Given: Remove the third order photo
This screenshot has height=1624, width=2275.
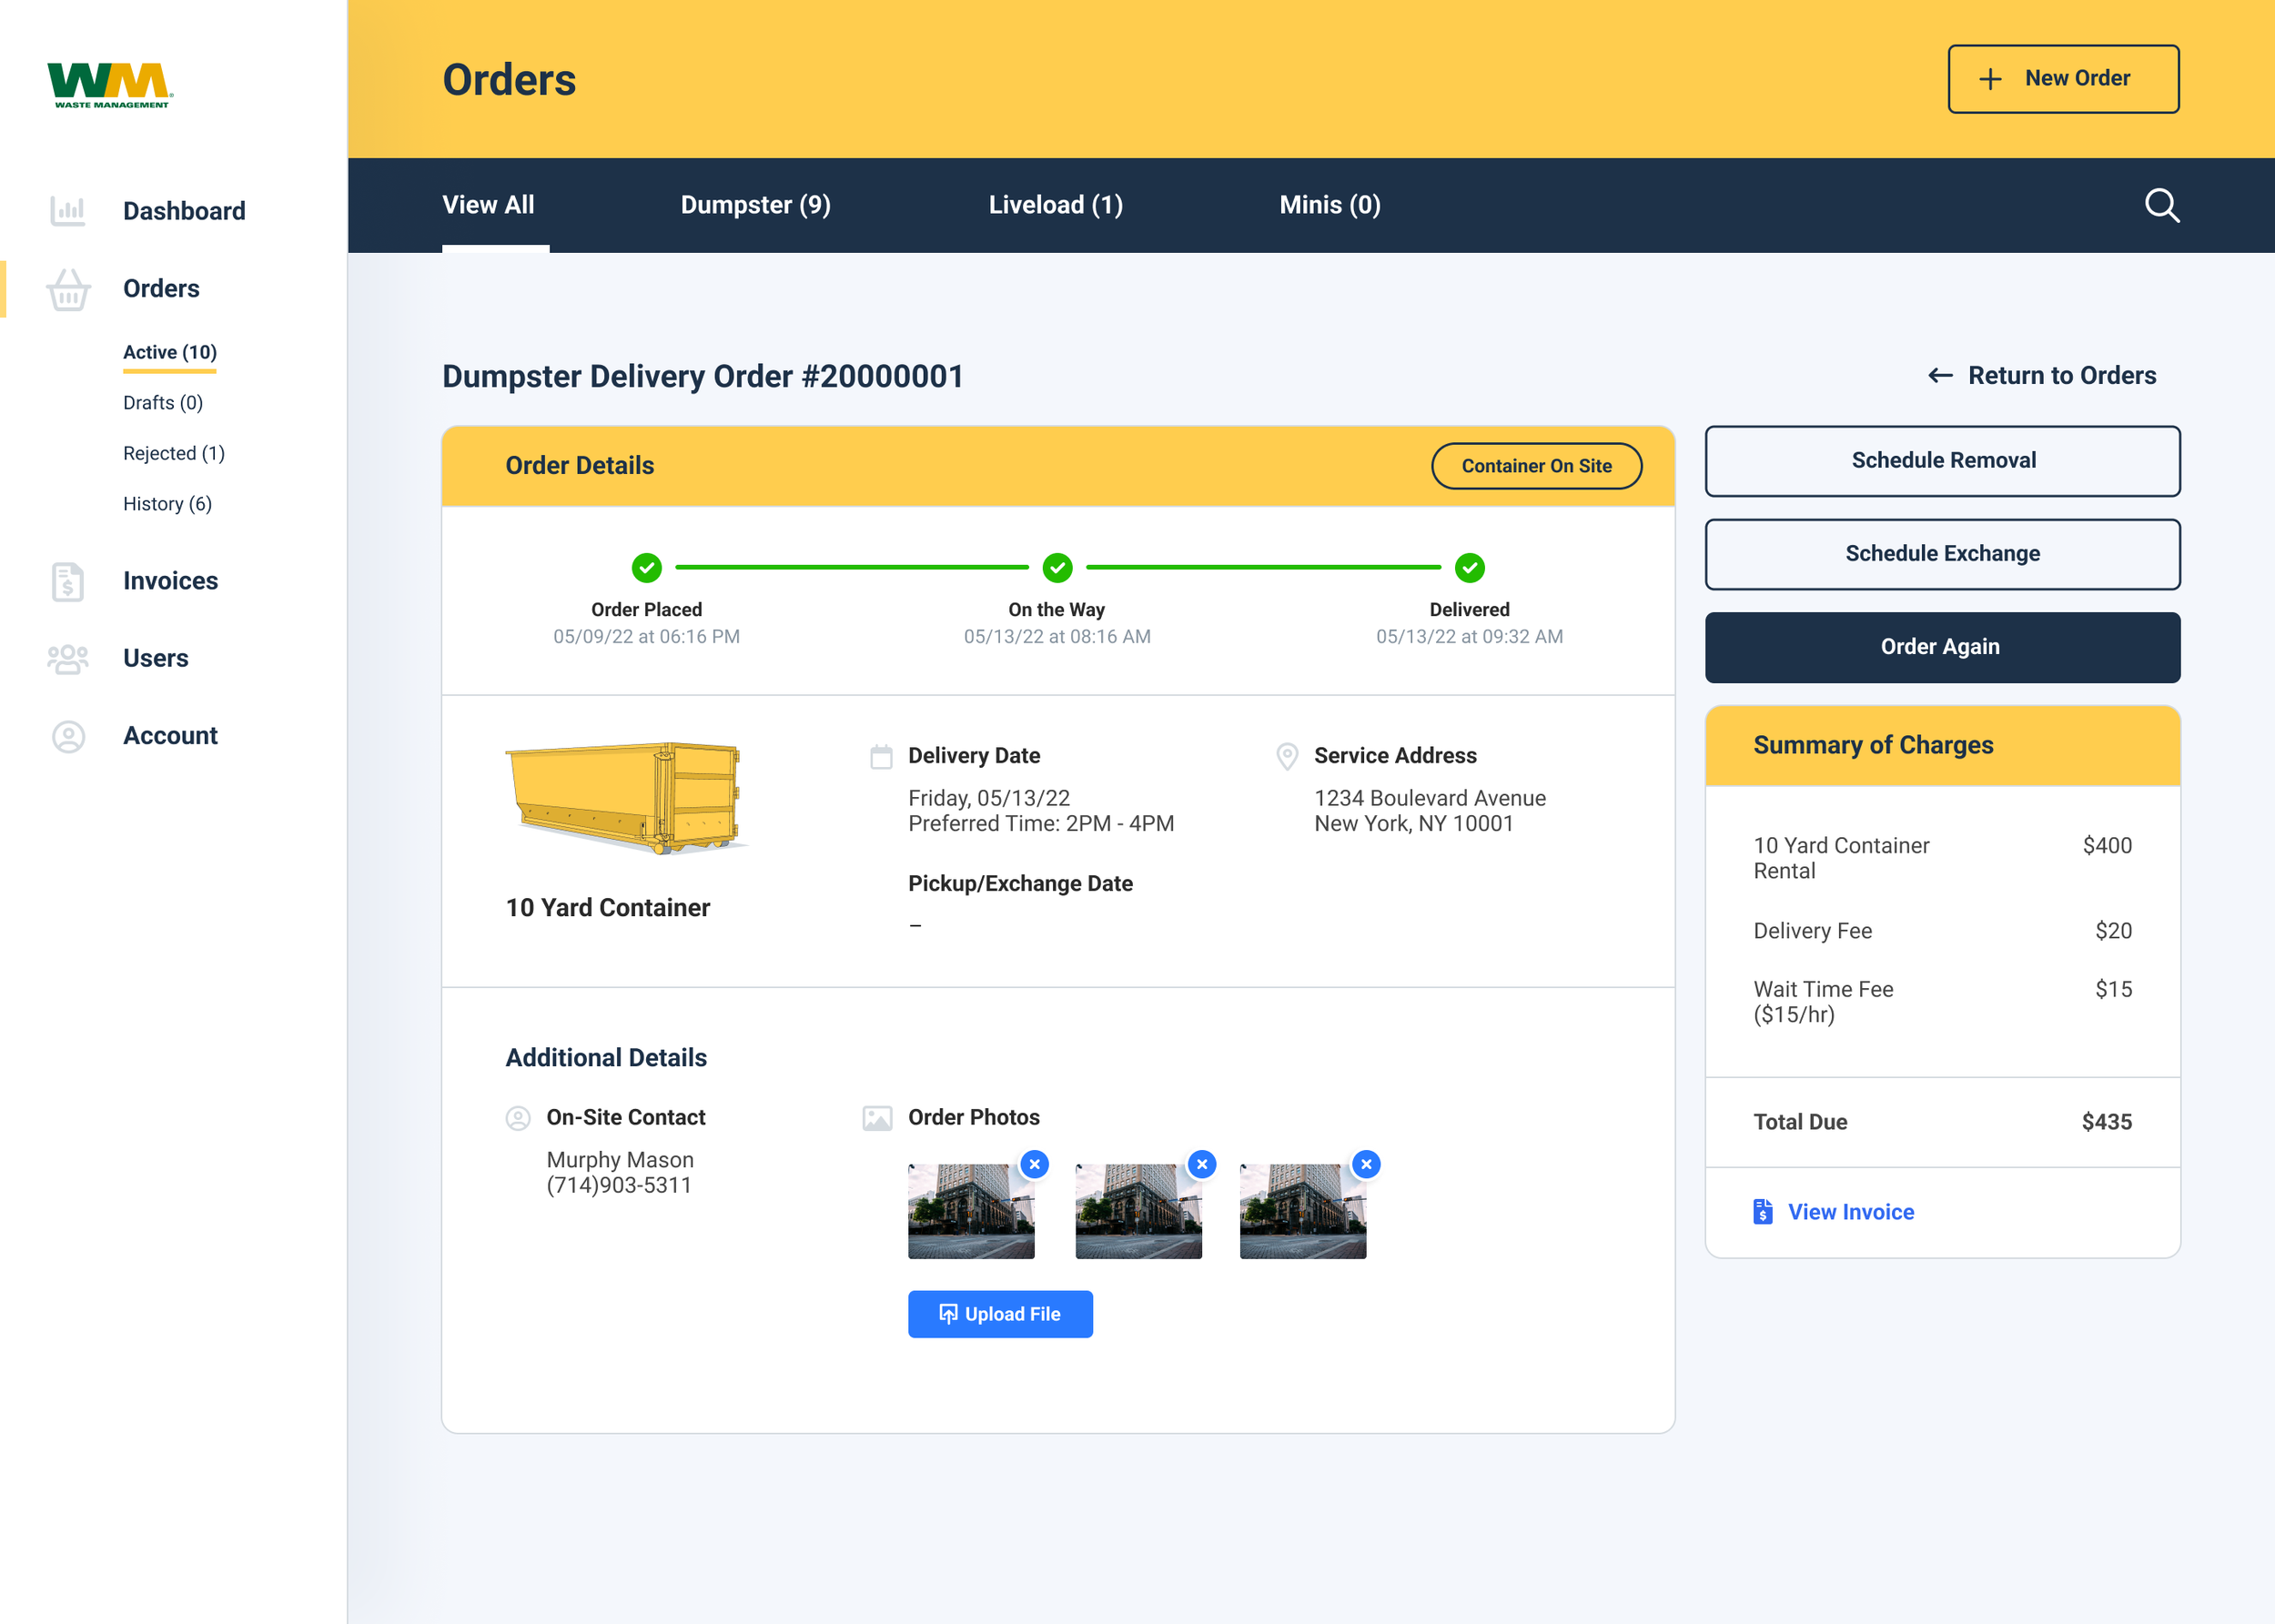Looking at the screenshot, I should coord(1365,1164).
